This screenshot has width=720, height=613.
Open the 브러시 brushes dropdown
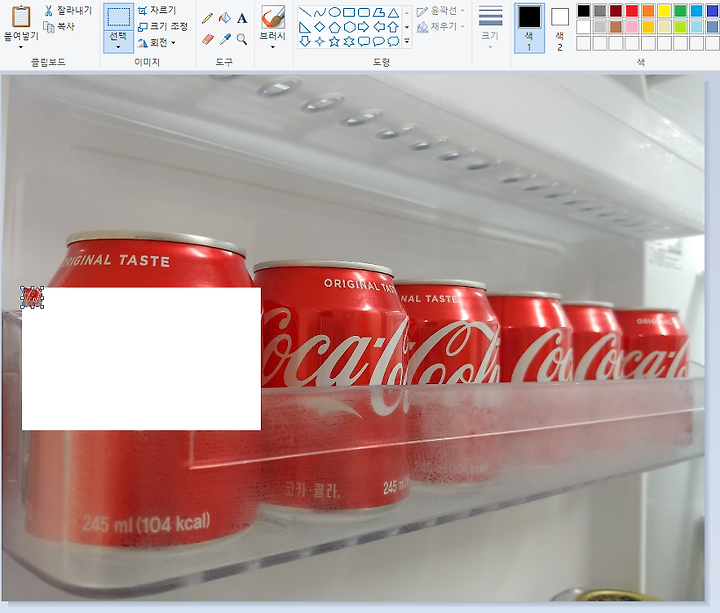(x=273, y=47)
